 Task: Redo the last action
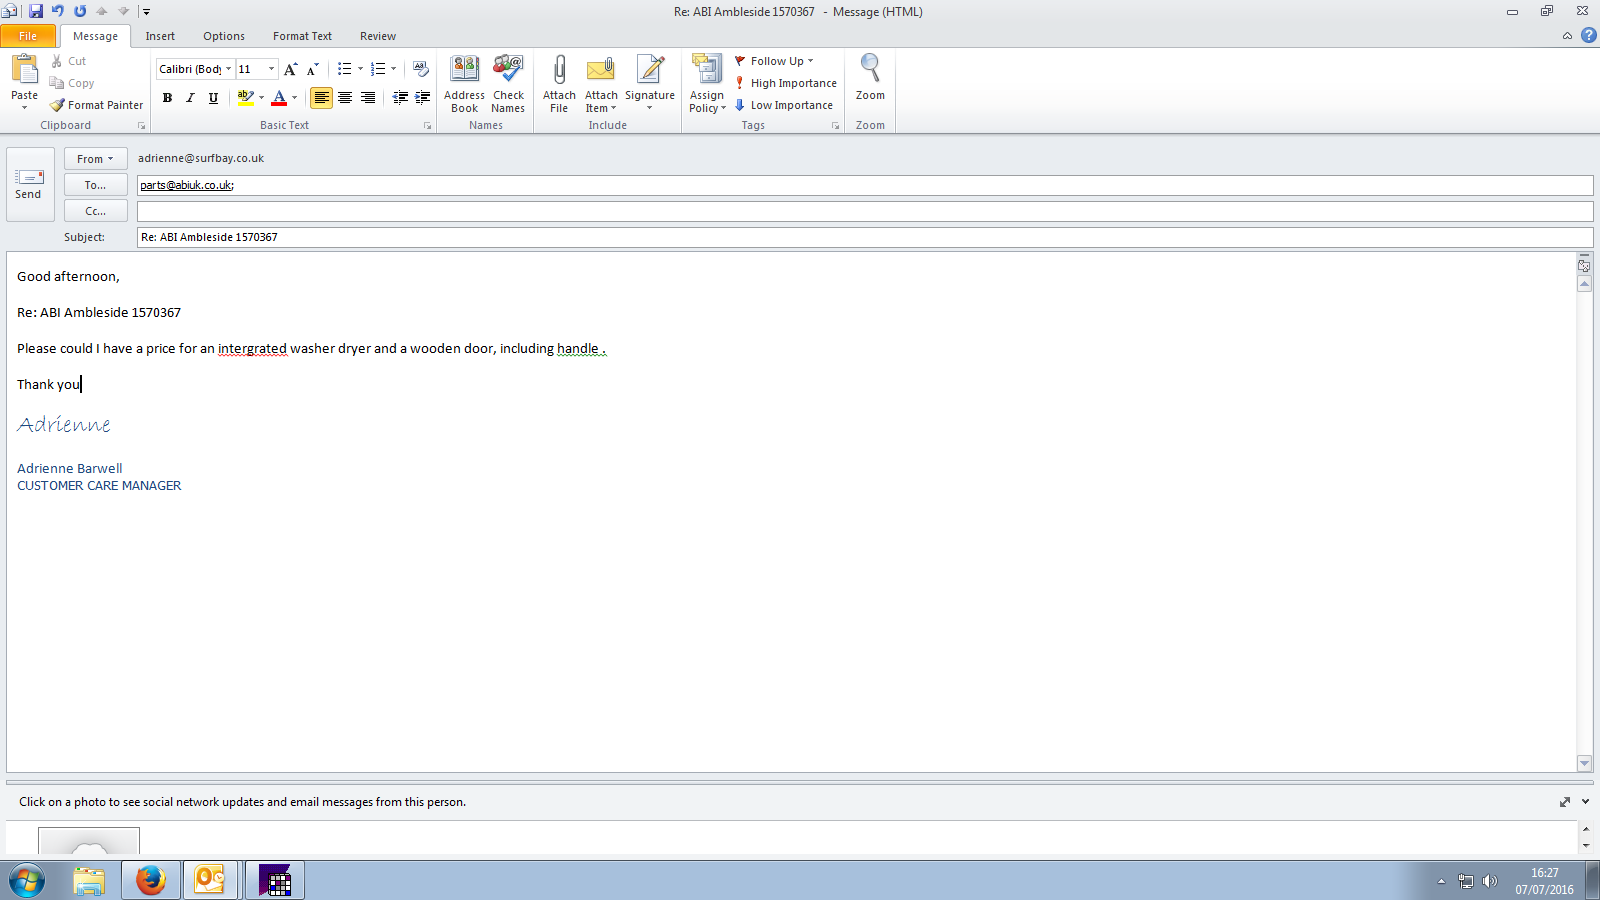pos(80,11)
